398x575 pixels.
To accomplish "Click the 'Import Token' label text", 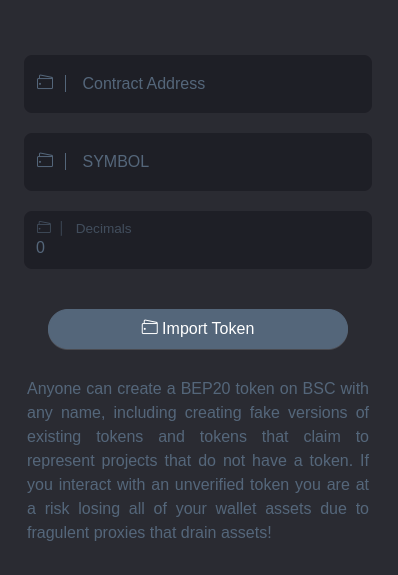I will tap(208, 328).
